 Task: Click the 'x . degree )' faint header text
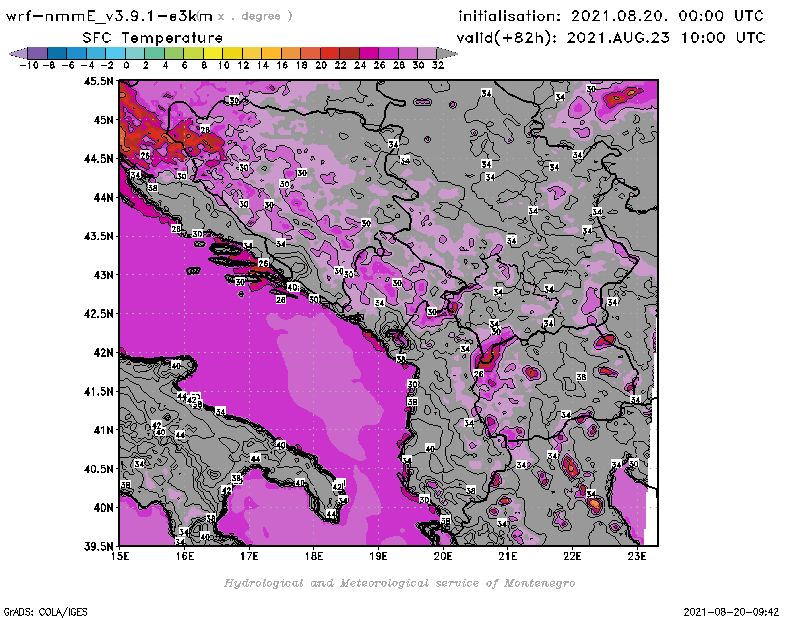[x=255, y=16]
